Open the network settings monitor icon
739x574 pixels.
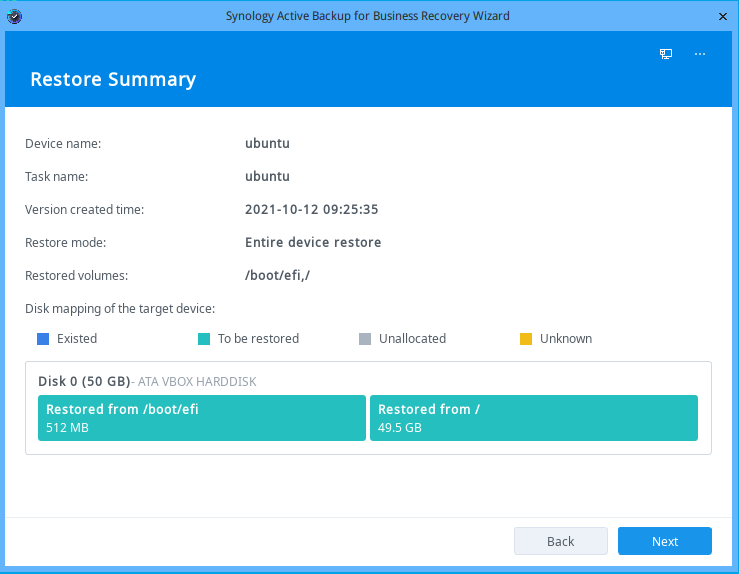pos(666,54)
